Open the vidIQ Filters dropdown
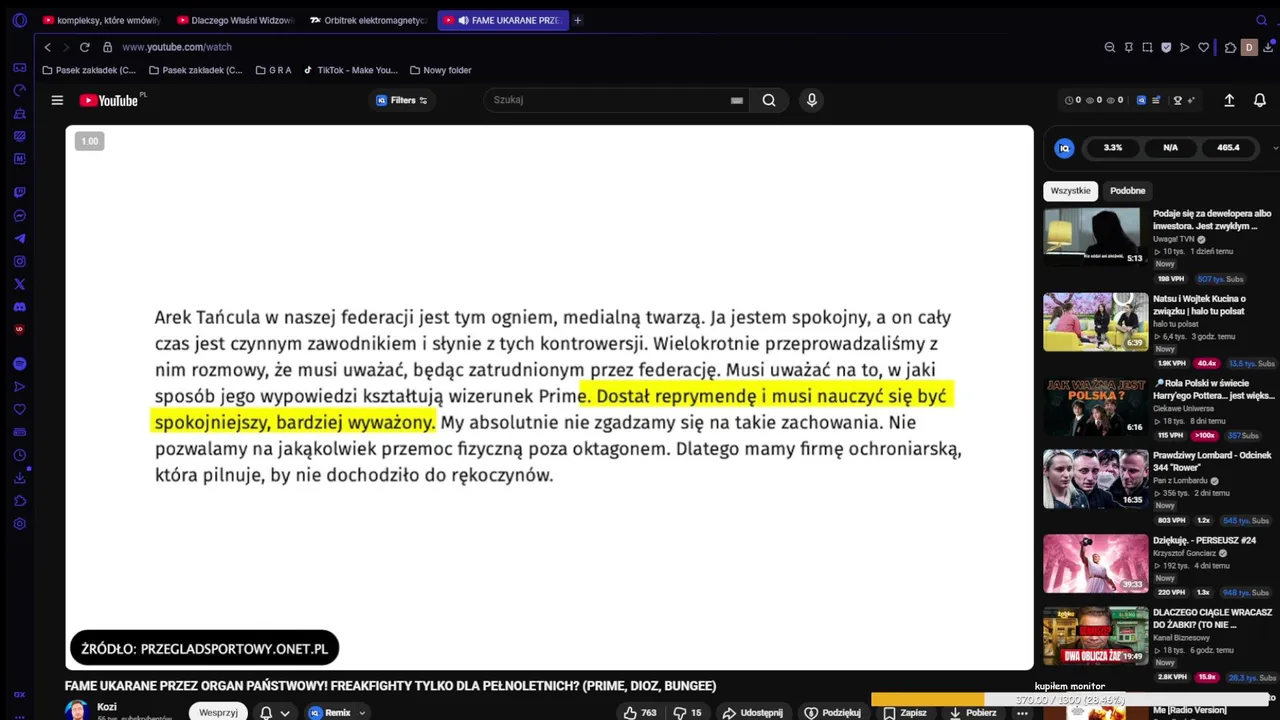This screenshot has width=1280, height=720. (402, 100)
